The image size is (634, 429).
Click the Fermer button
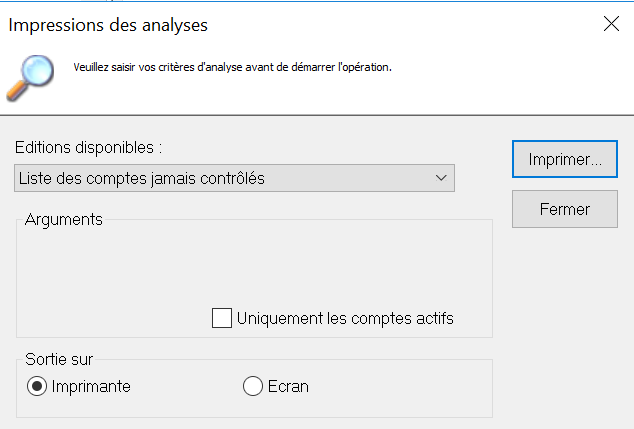tap(564, 210)
